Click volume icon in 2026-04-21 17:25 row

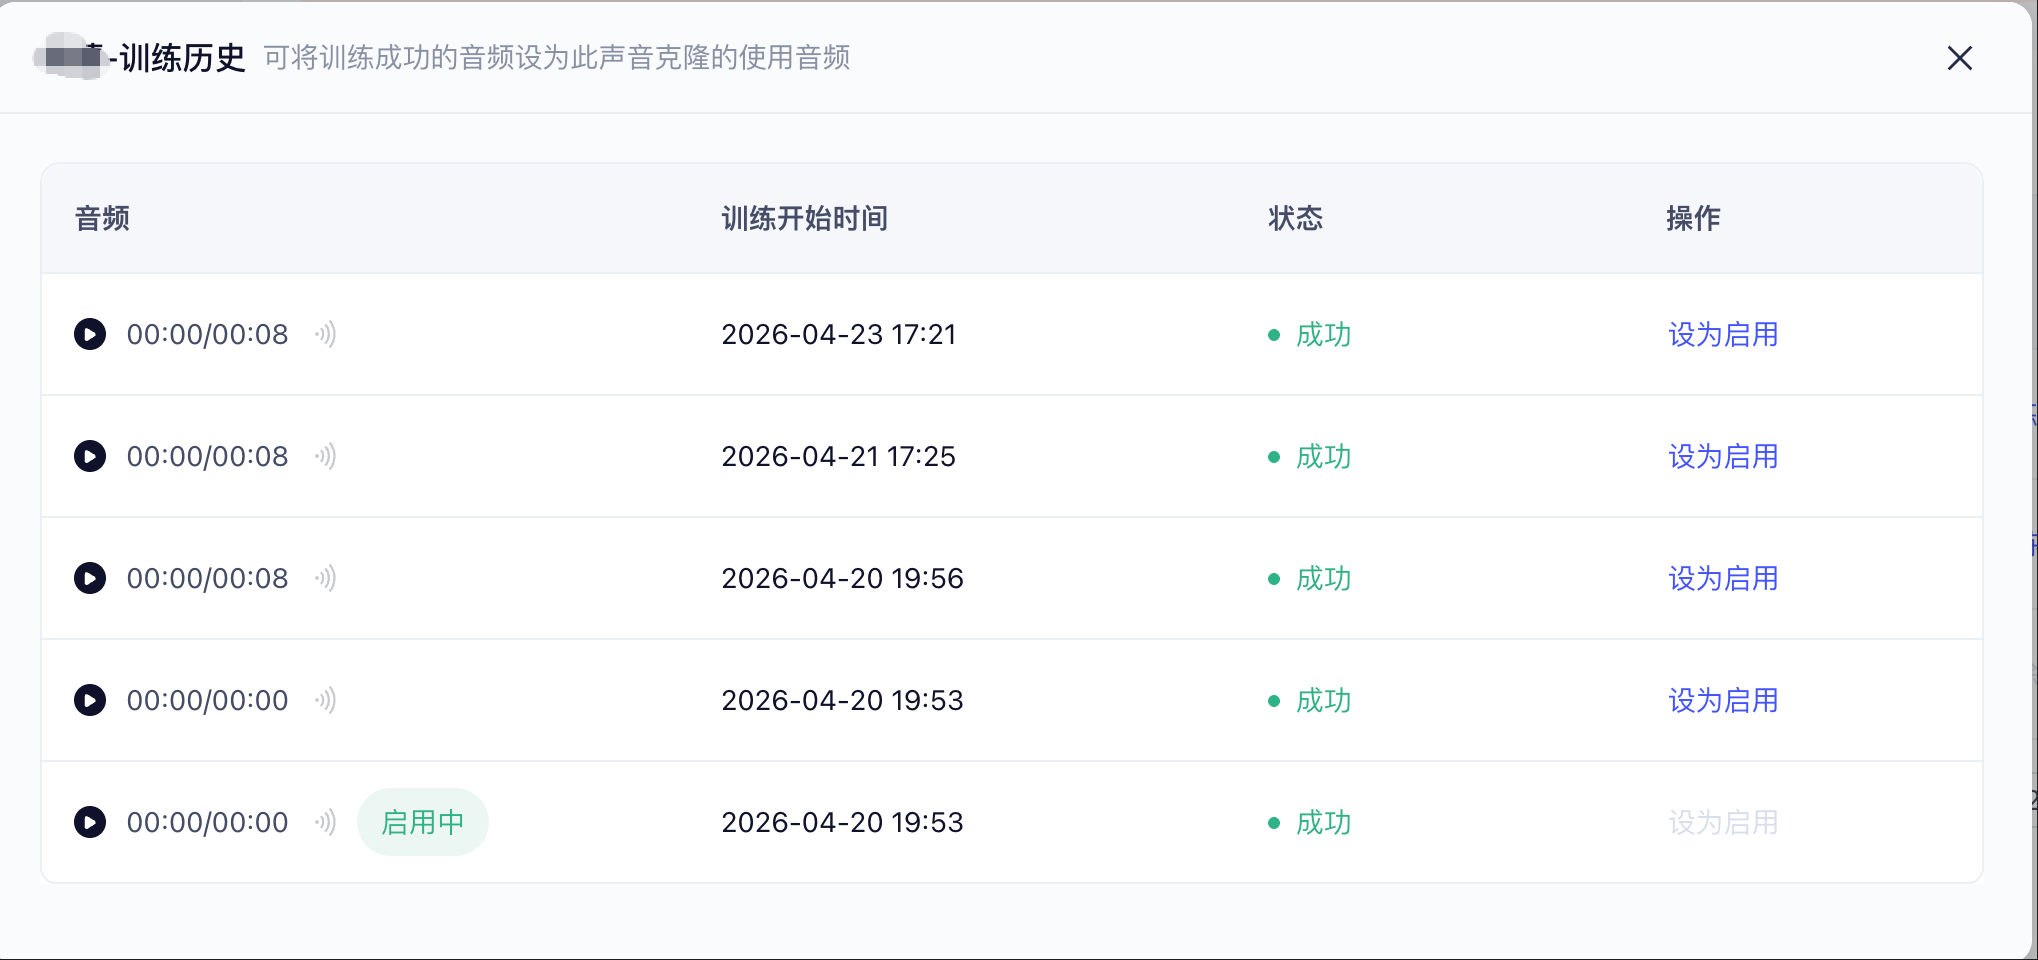pyautogui.click(x=326, y=456)
